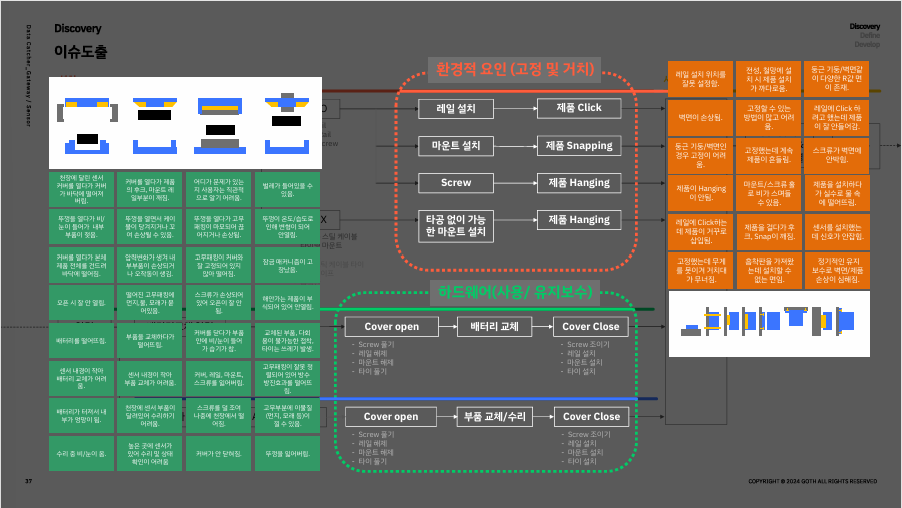Click the Screw flow box
This screenshot has width=902, height=508.
click(x=456, y=183)
